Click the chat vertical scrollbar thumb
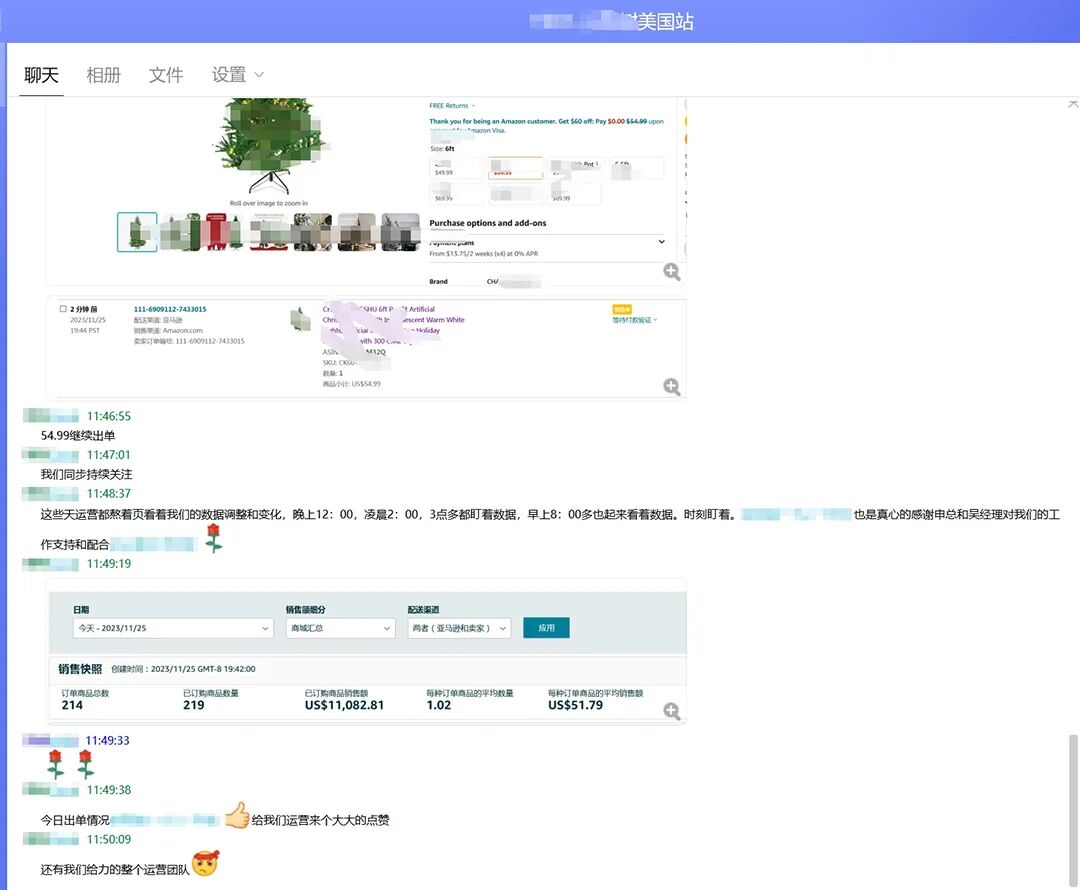Viewport: 1080px width, 890px height. 1073,811
